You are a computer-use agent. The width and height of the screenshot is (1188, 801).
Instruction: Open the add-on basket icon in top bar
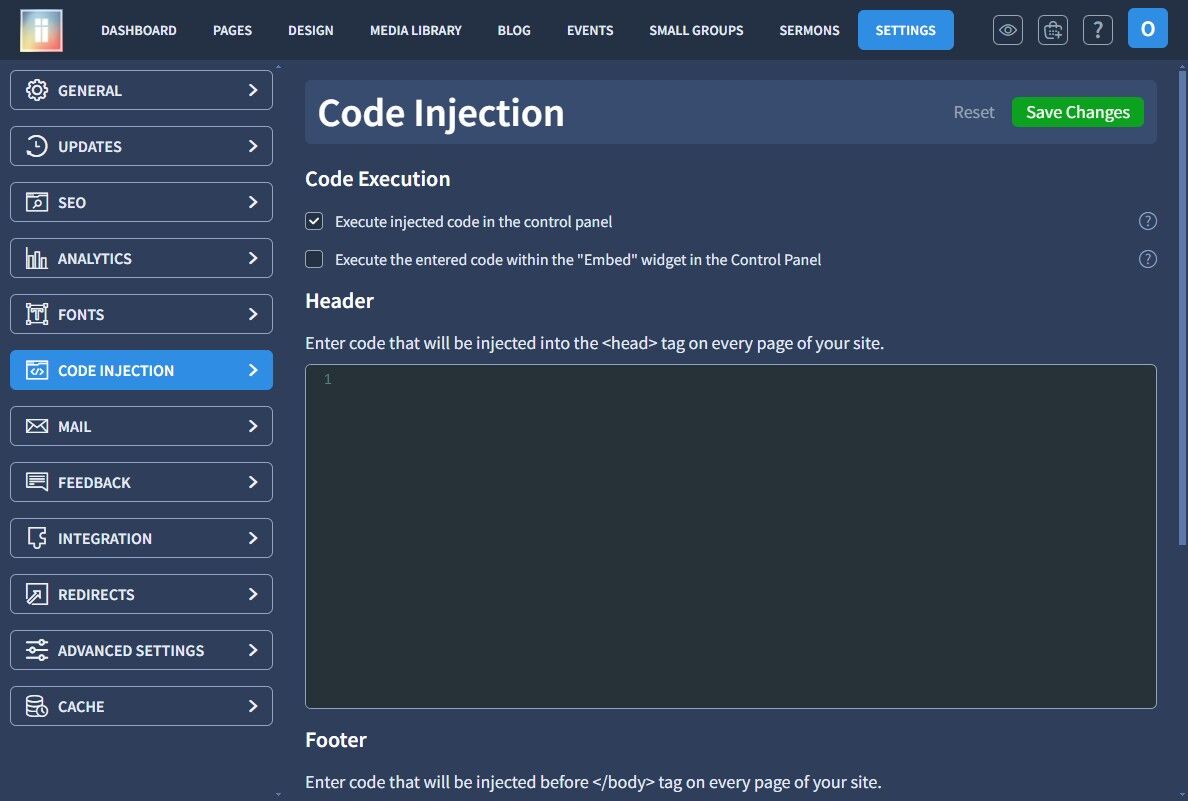1052,30
